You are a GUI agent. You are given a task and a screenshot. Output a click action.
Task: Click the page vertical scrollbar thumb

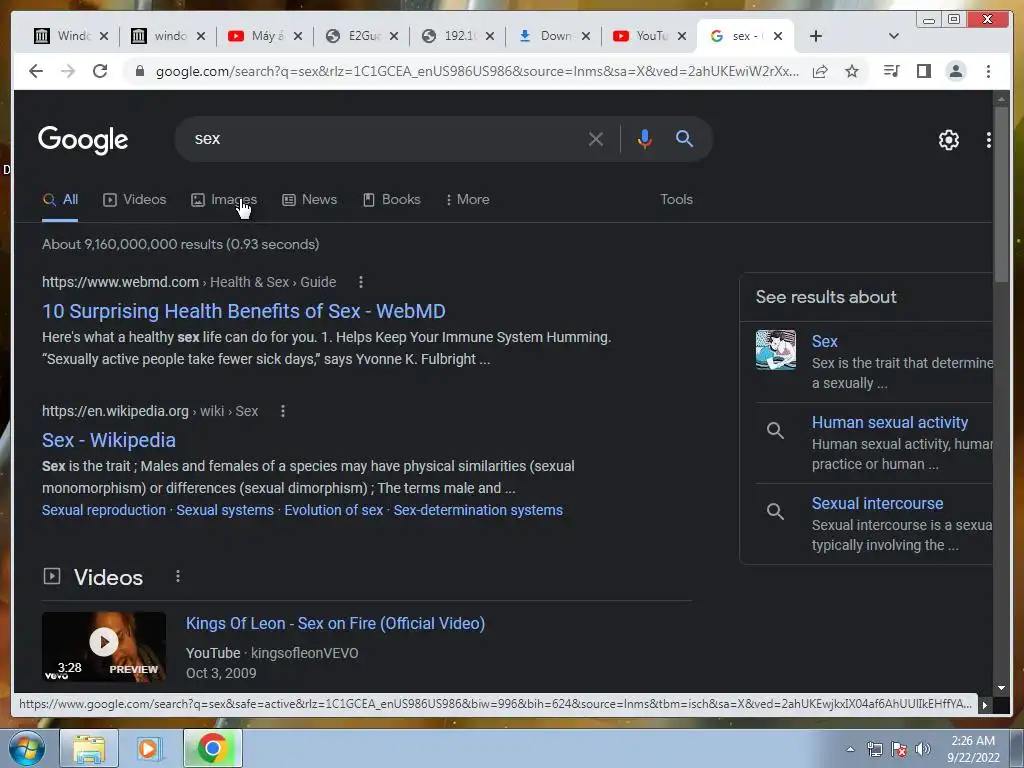click(x=1001, y=195)
